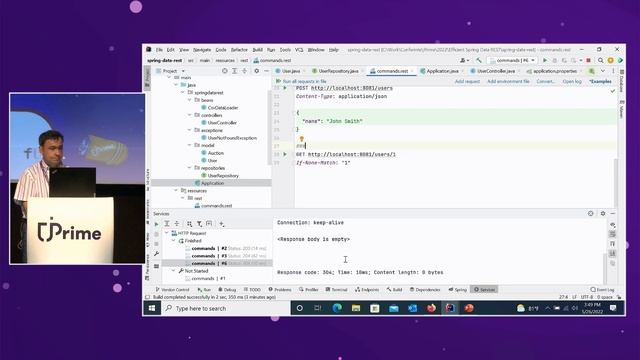Toggle the Project tool window stripe button

(147, 77)
